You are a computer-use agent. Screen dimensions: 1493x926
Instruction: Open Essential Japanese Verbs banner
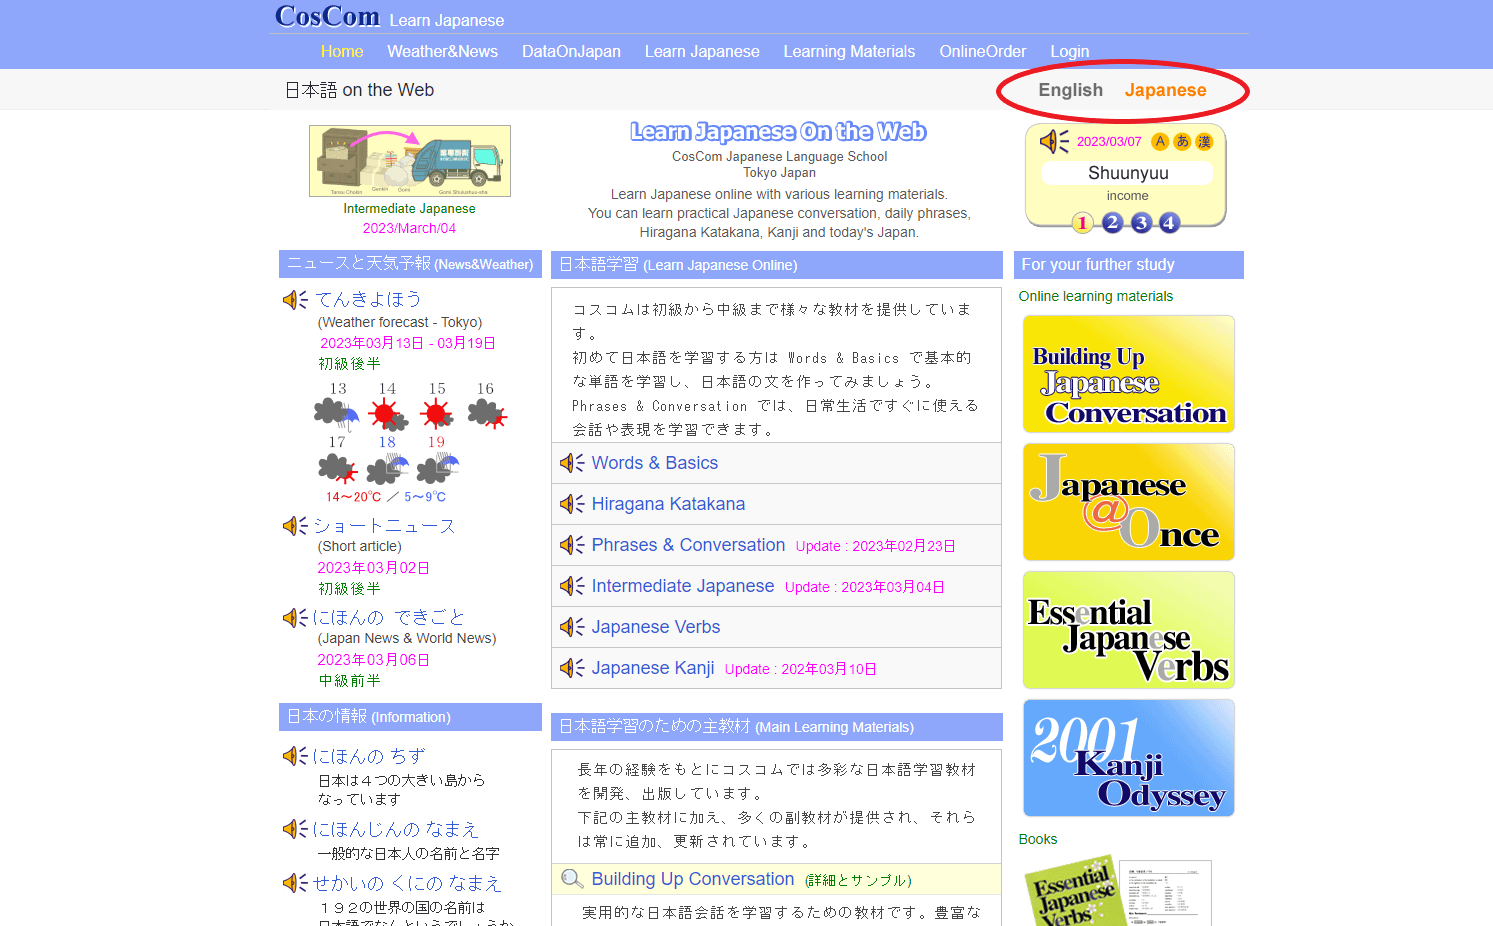tap(1129, 630)
